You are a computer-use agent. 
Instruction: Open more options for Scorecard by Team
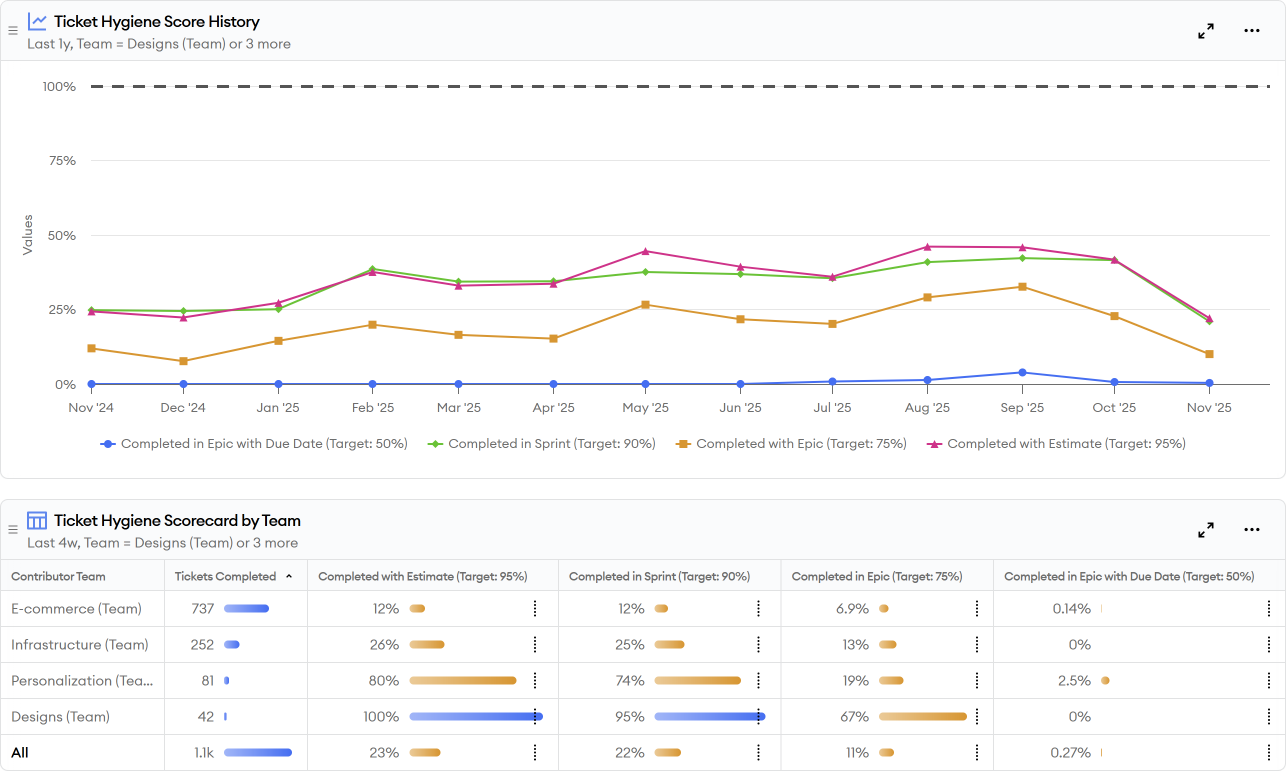(1252, 530)
